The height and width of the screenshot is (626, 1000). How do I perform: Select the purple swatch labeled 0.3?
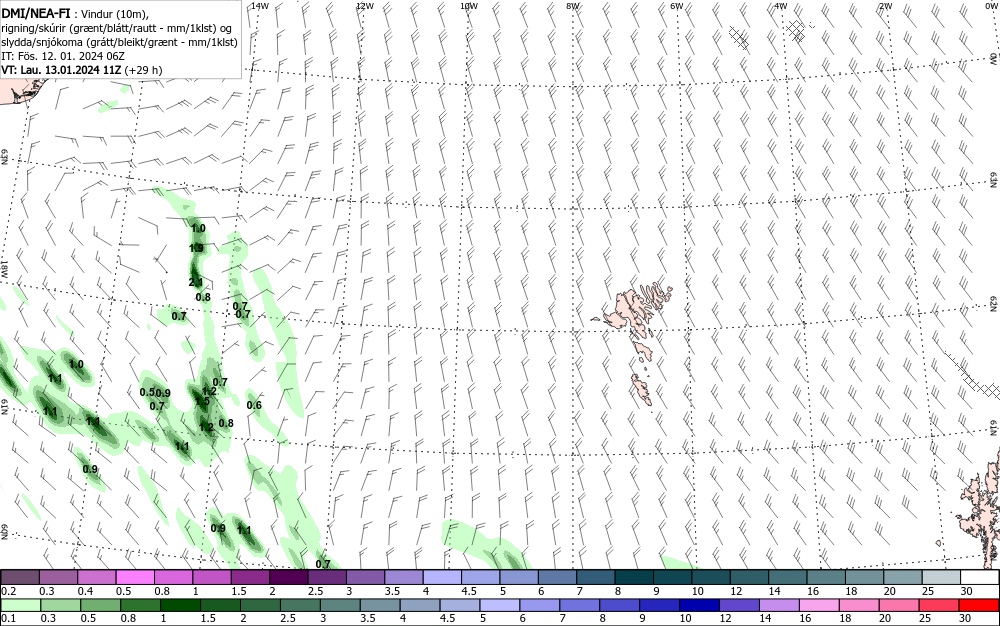coord(57,578)
